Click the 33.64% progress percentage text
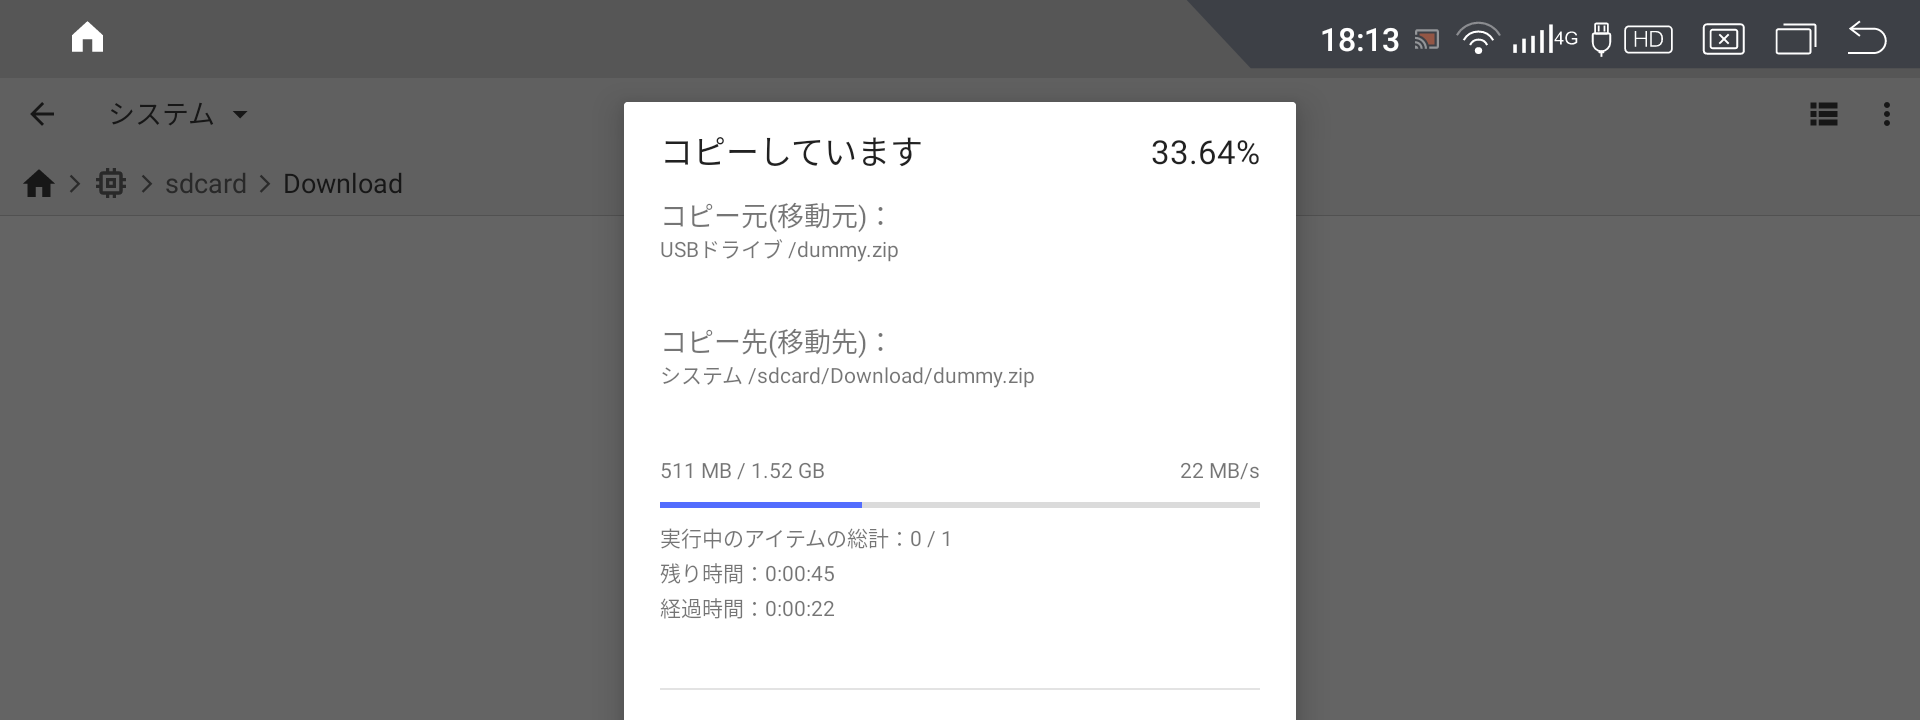The height and width of the screenshot is (720, 1920). pos(1205,153)
